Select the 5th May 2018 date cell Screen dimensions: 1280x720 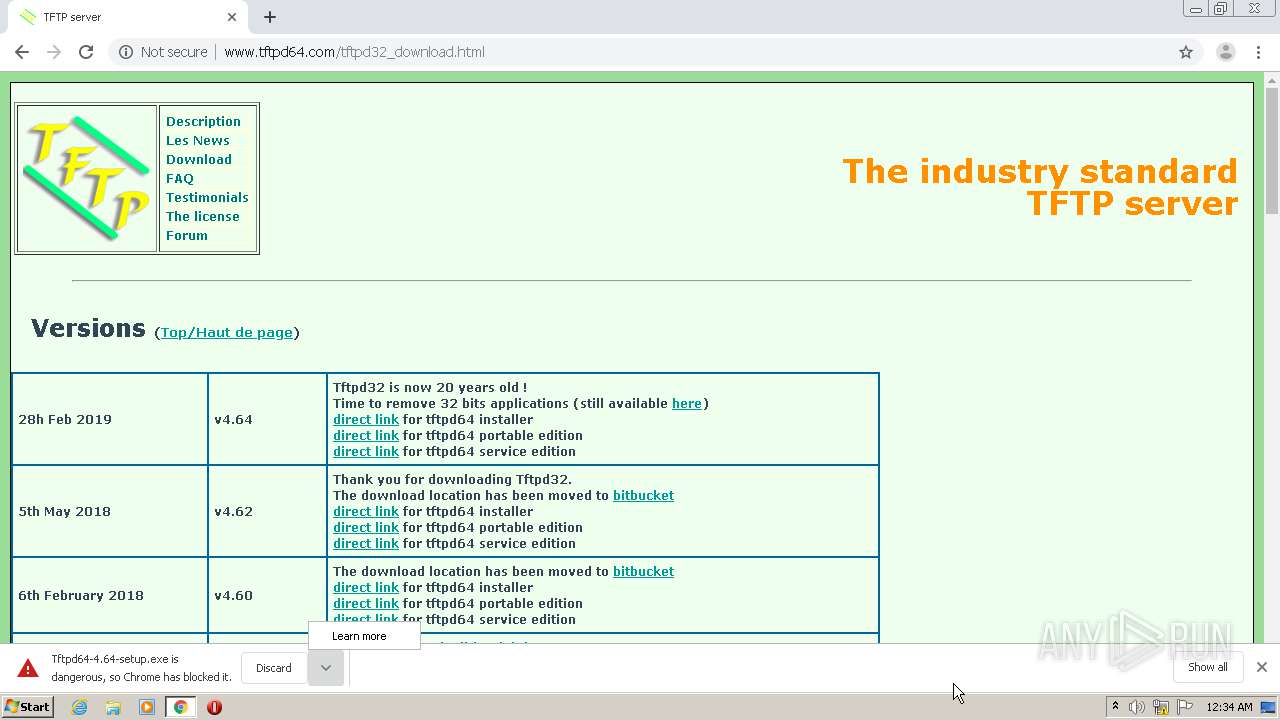coord(110,511)
